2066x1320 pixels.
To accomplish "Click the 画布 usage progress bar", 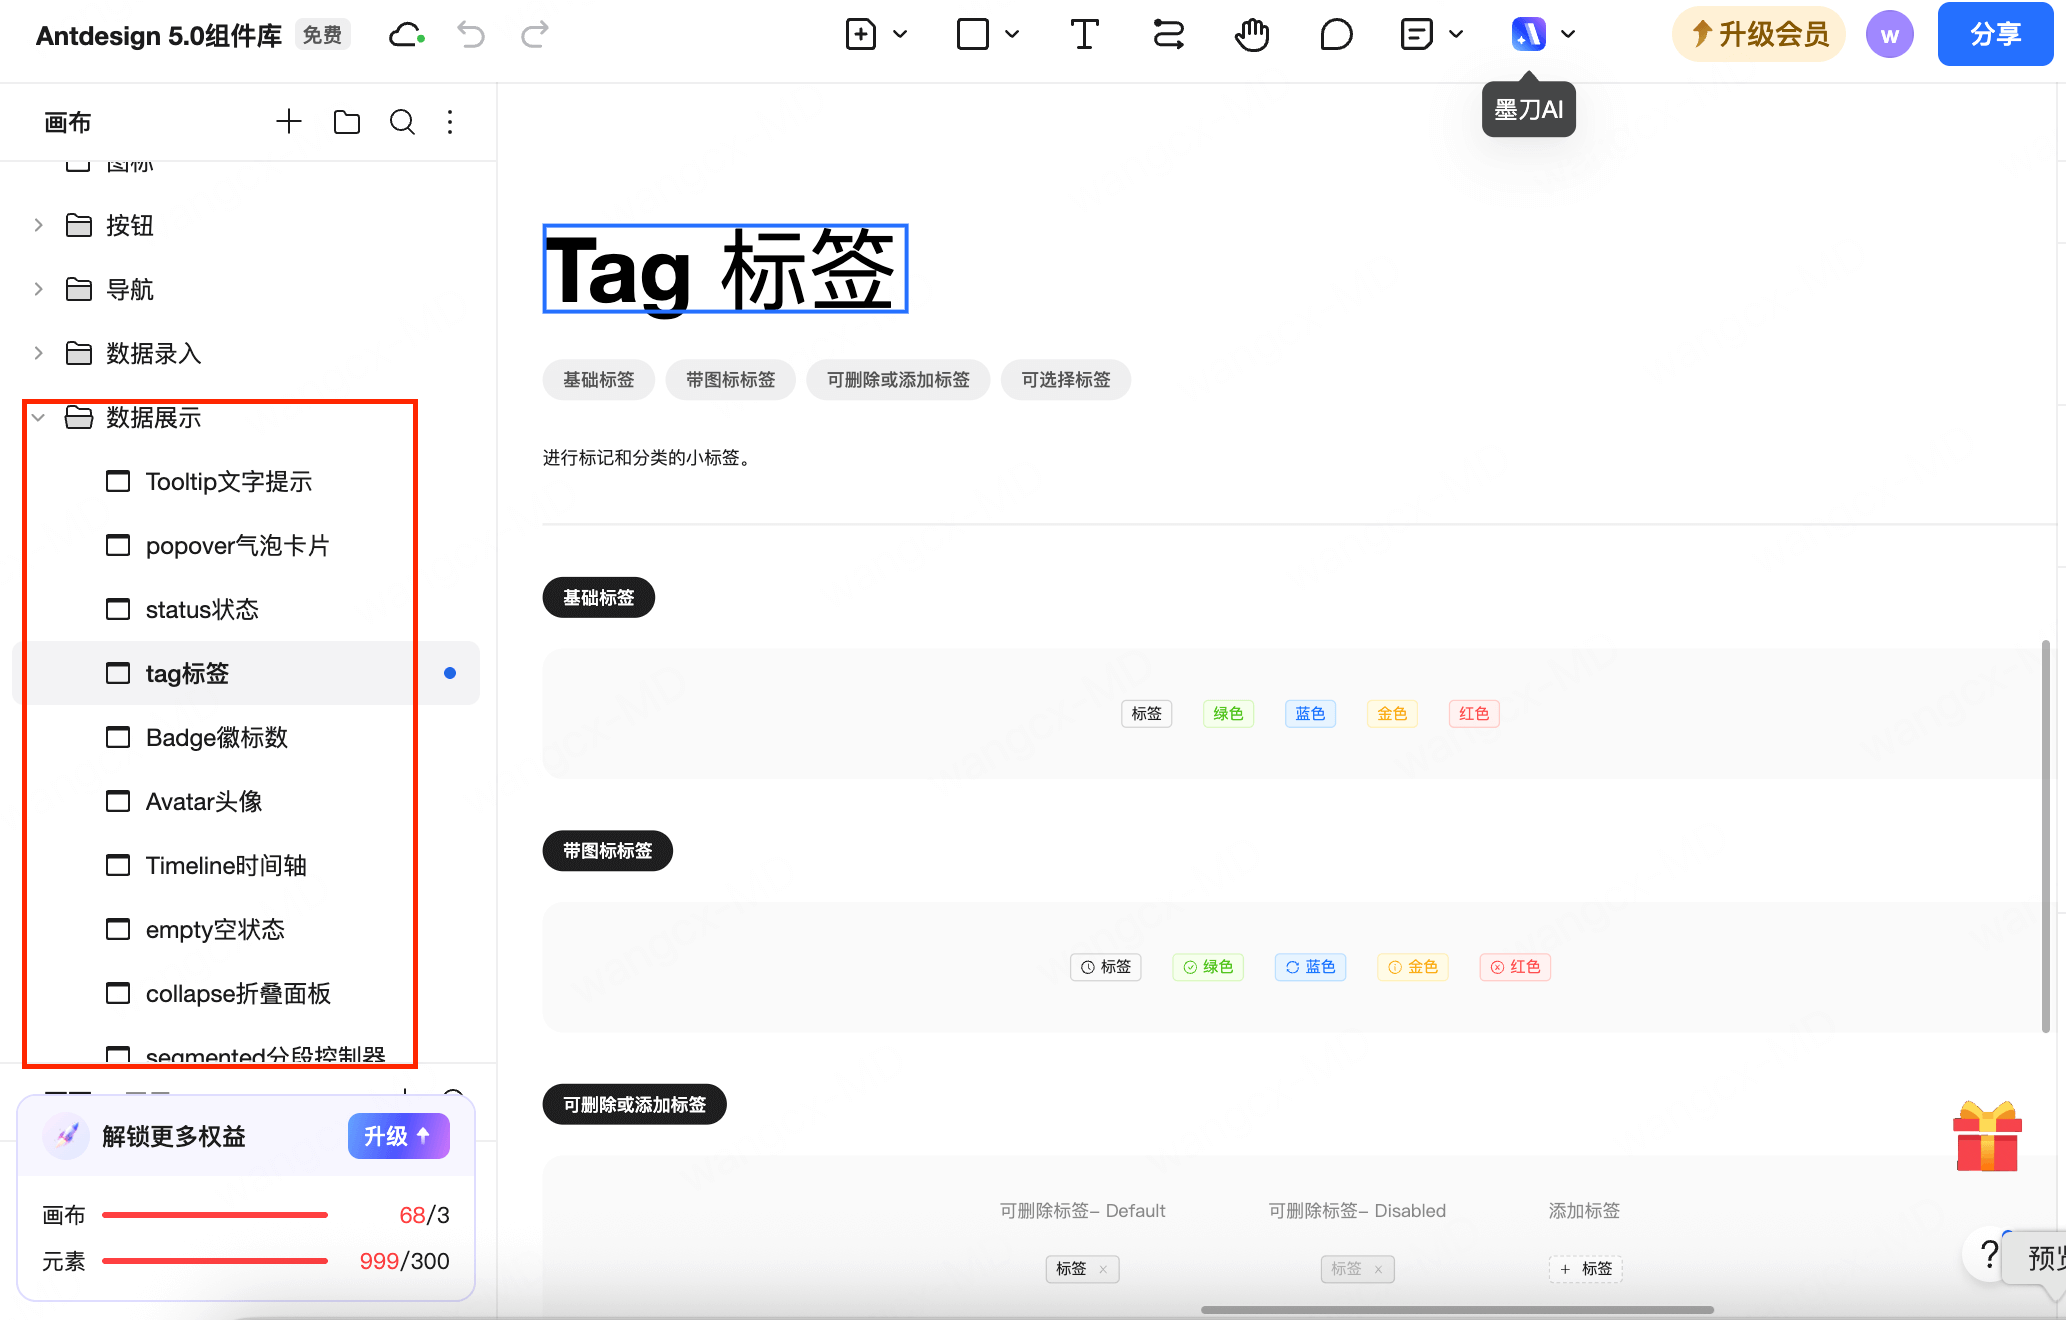I will (213, 1215).
